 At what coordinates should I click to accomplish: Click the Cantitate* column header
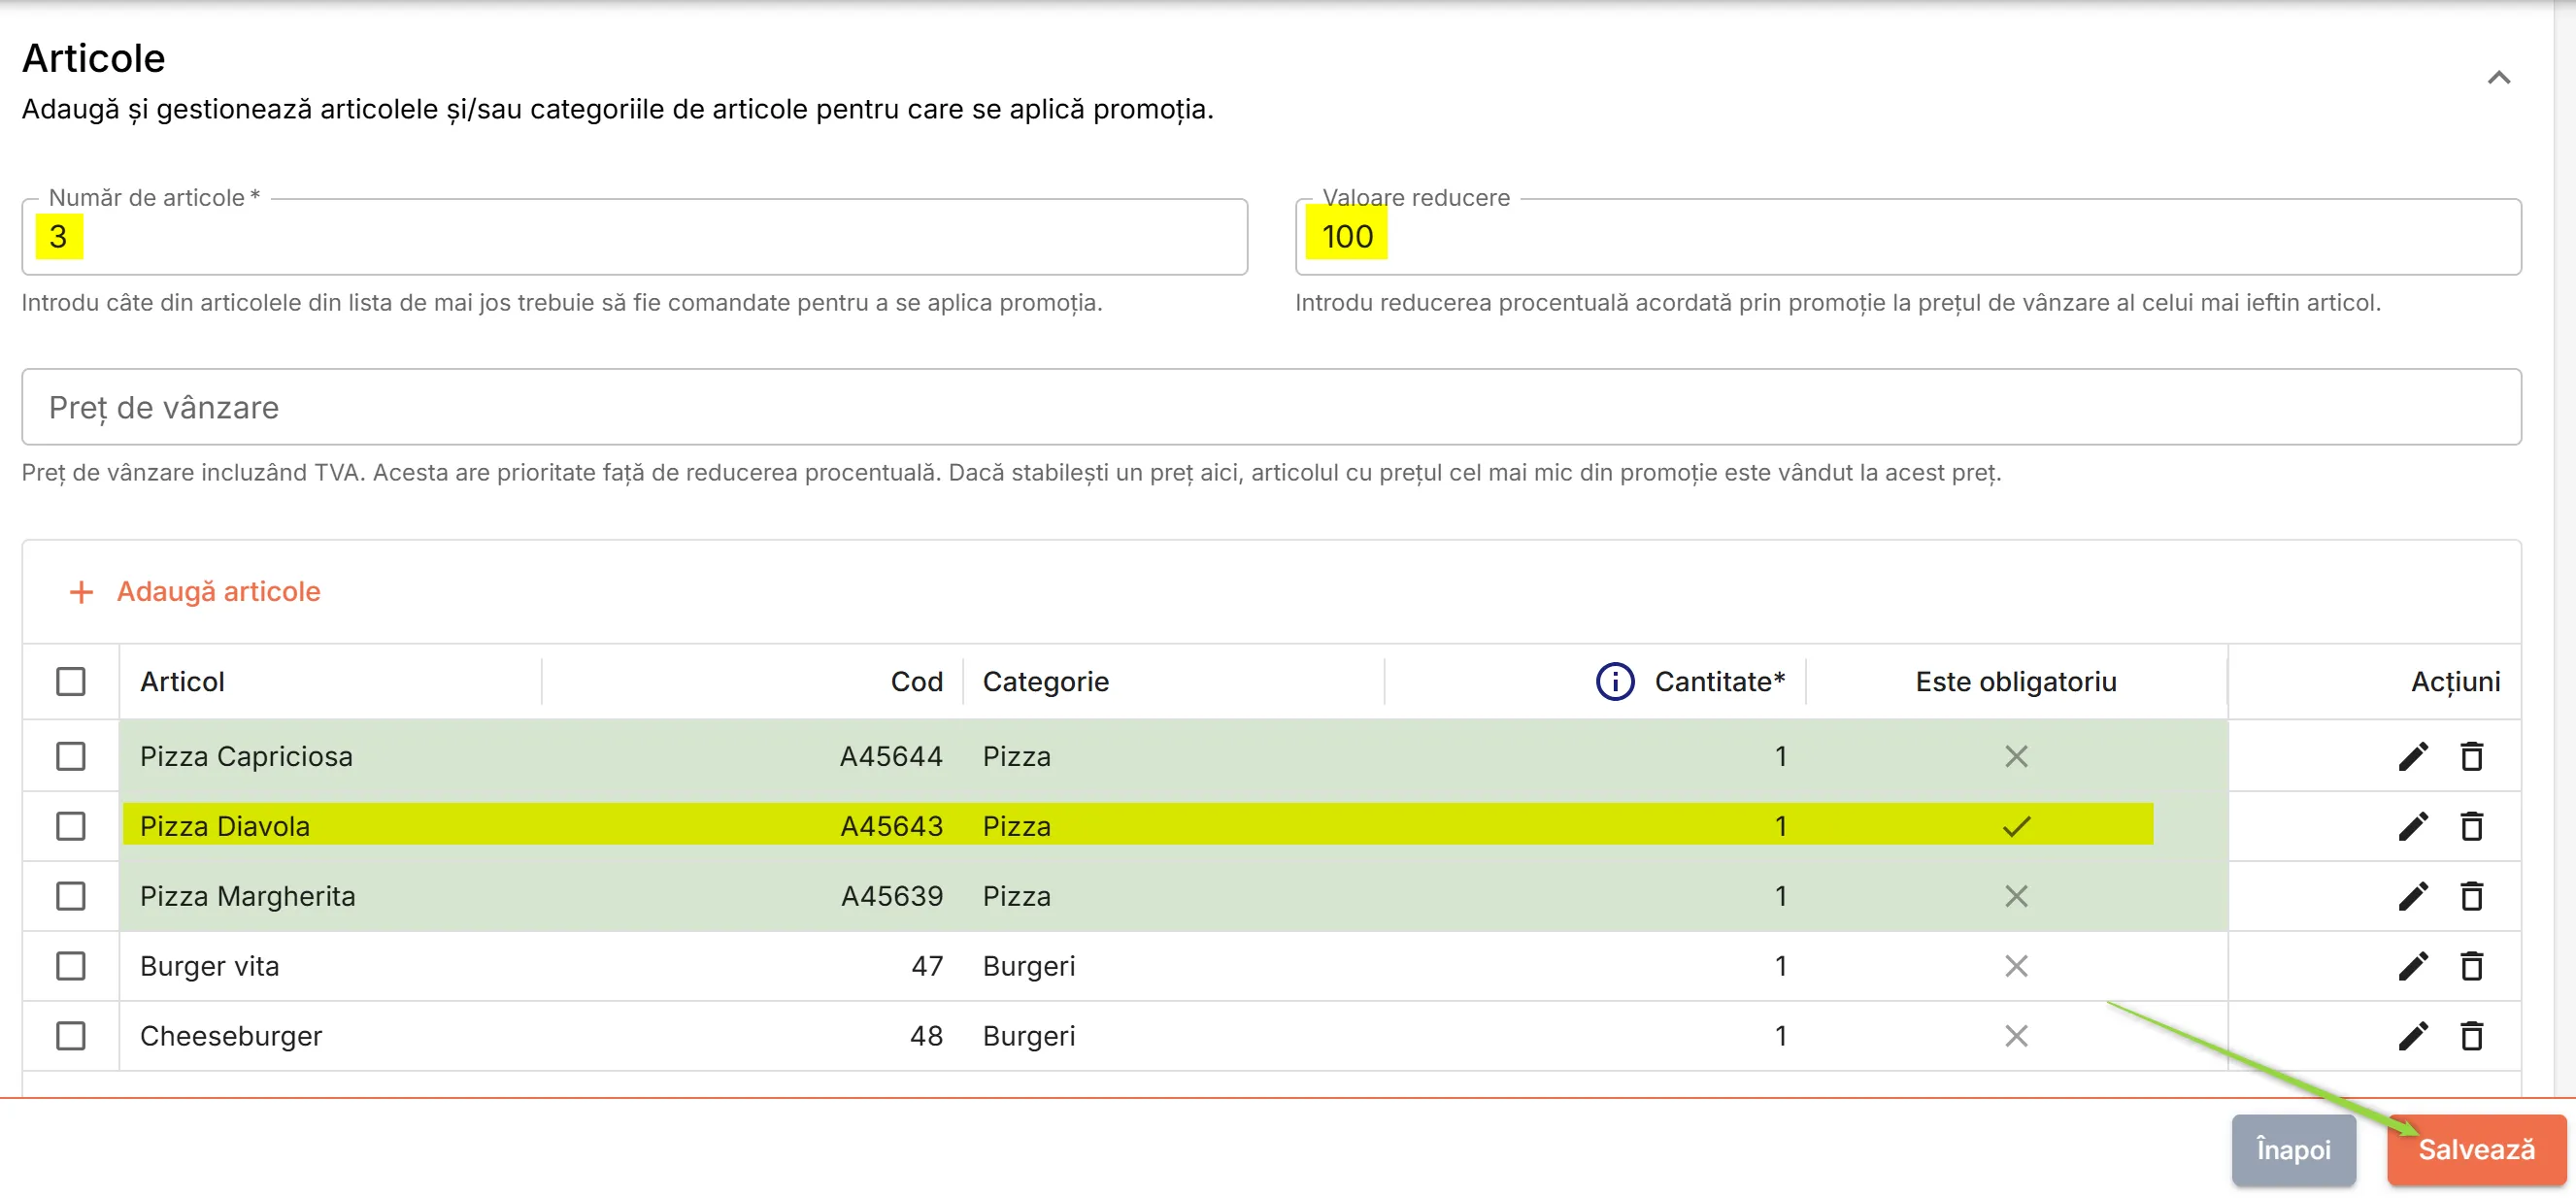[x=1719, y=682]
